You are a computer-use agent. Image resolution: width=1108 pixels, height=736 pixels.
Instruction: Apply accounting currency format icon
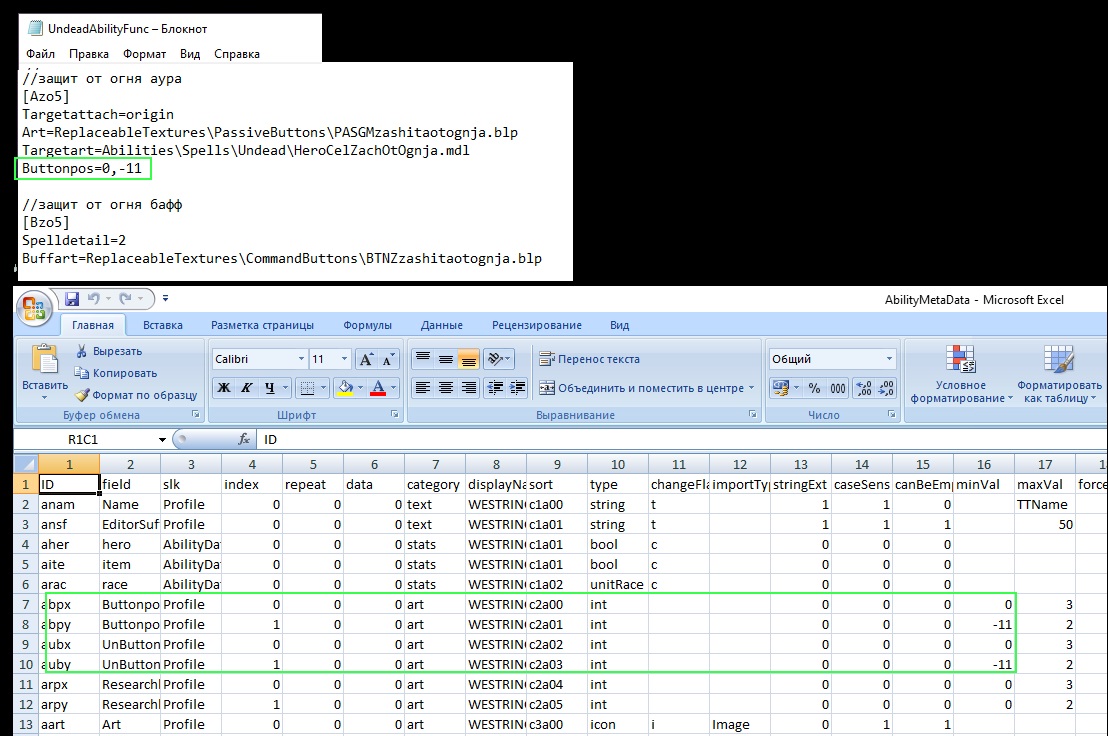(781, 388)
